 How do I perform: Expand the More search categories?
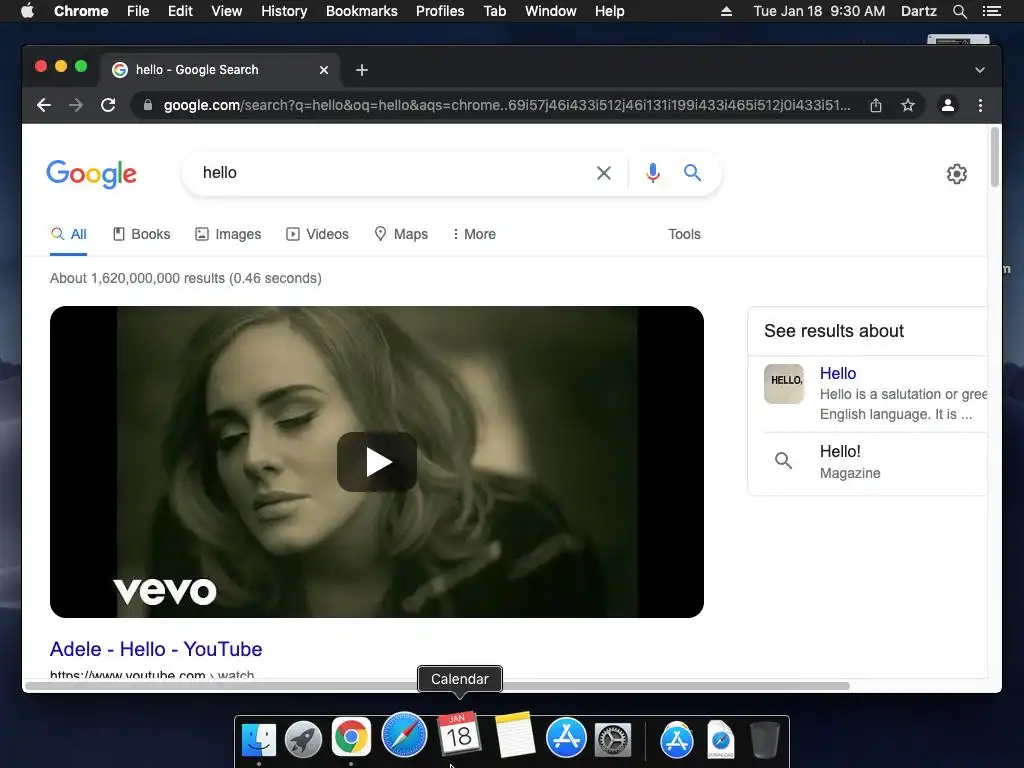point(474,234)
